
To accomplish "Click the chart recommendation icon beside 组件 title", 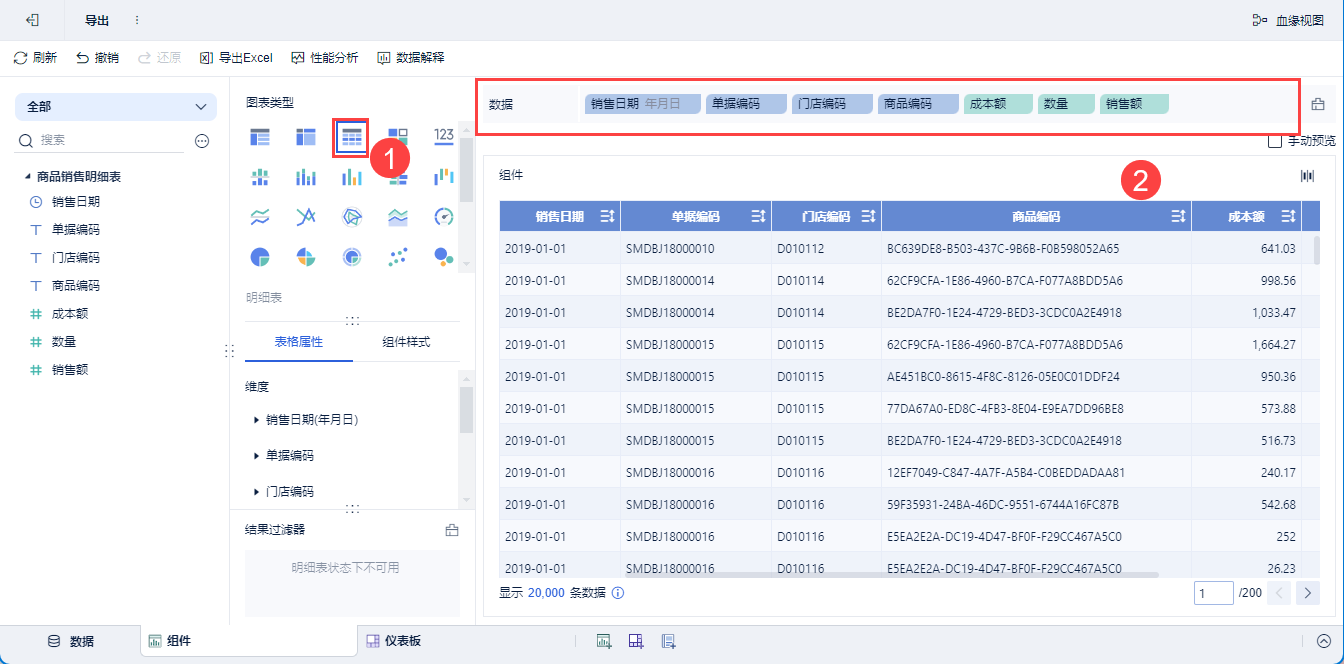I will [x=1307, y=176].
